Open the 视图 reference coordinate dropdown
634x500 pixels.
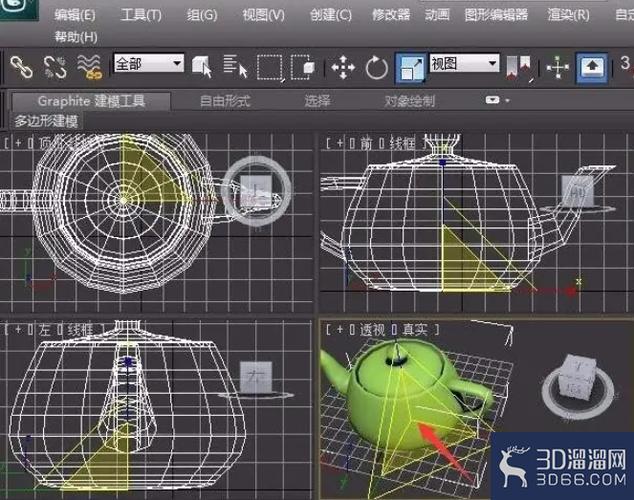click(464, 63)
